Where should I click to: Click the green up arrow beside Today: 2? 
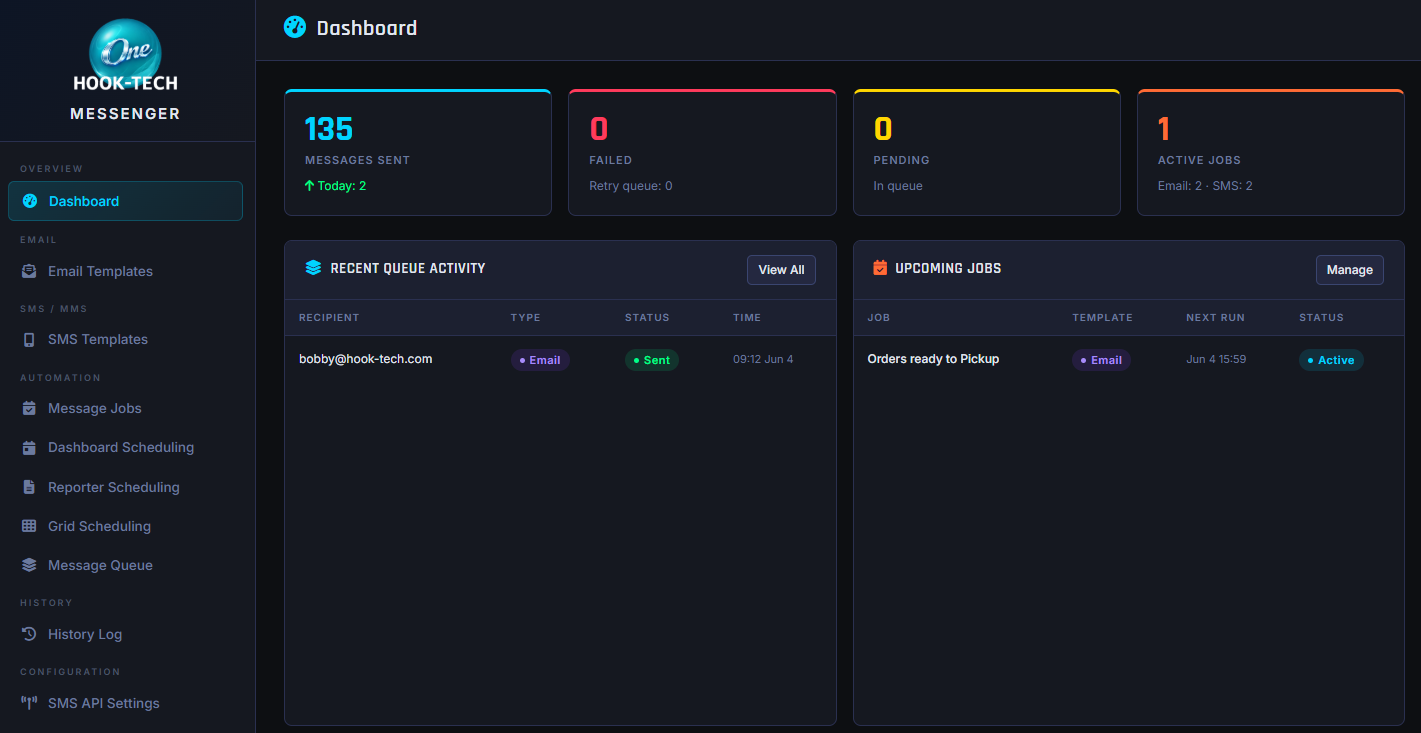(x=310, y=186)
